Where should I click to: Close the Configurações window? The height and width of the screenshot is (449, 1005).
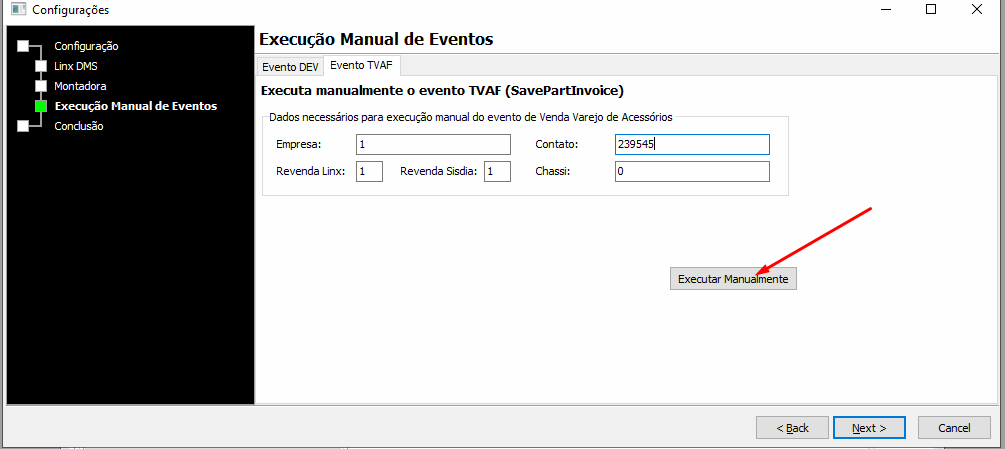coord(977,9)
